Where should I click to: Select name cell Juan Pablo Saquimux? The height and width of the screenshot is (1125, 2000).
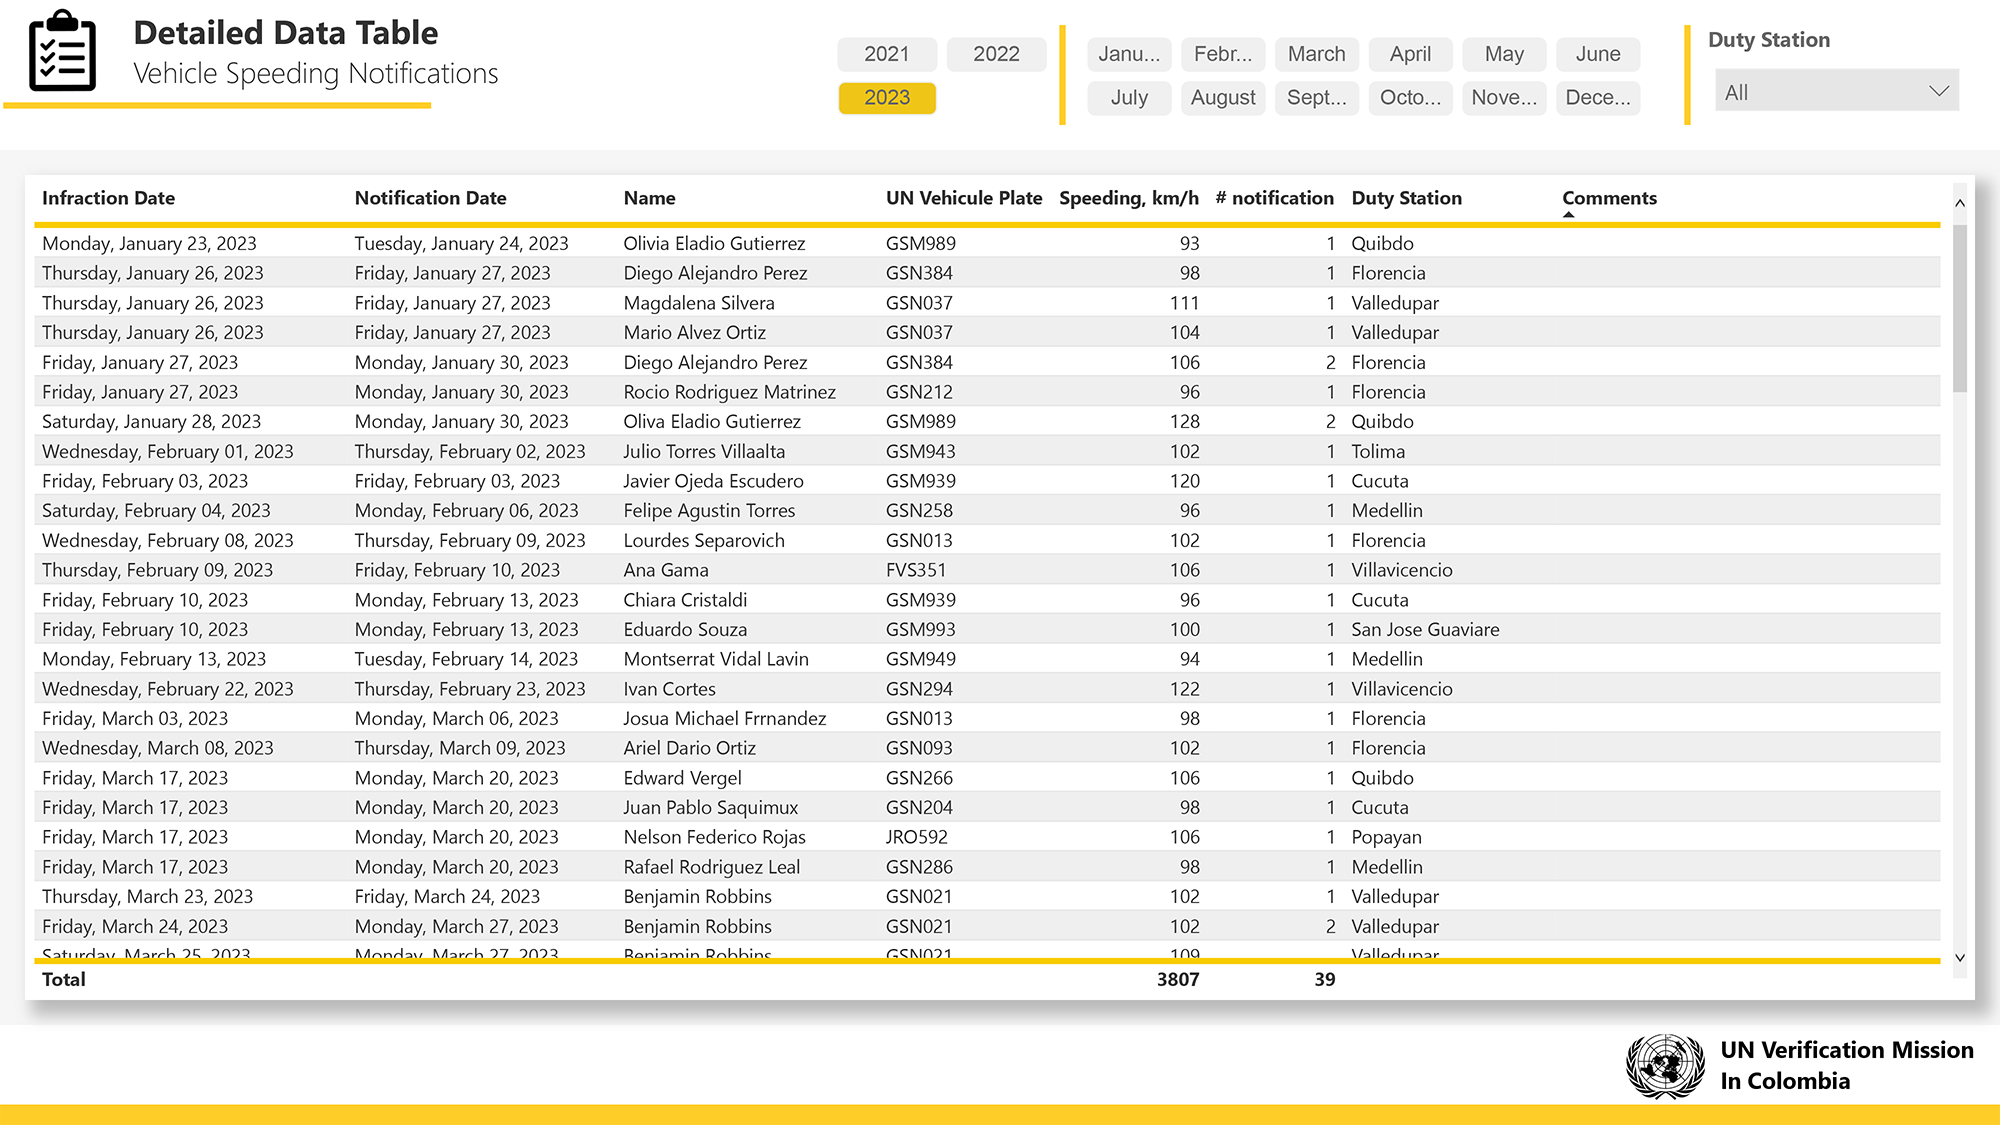coord(710,807)
